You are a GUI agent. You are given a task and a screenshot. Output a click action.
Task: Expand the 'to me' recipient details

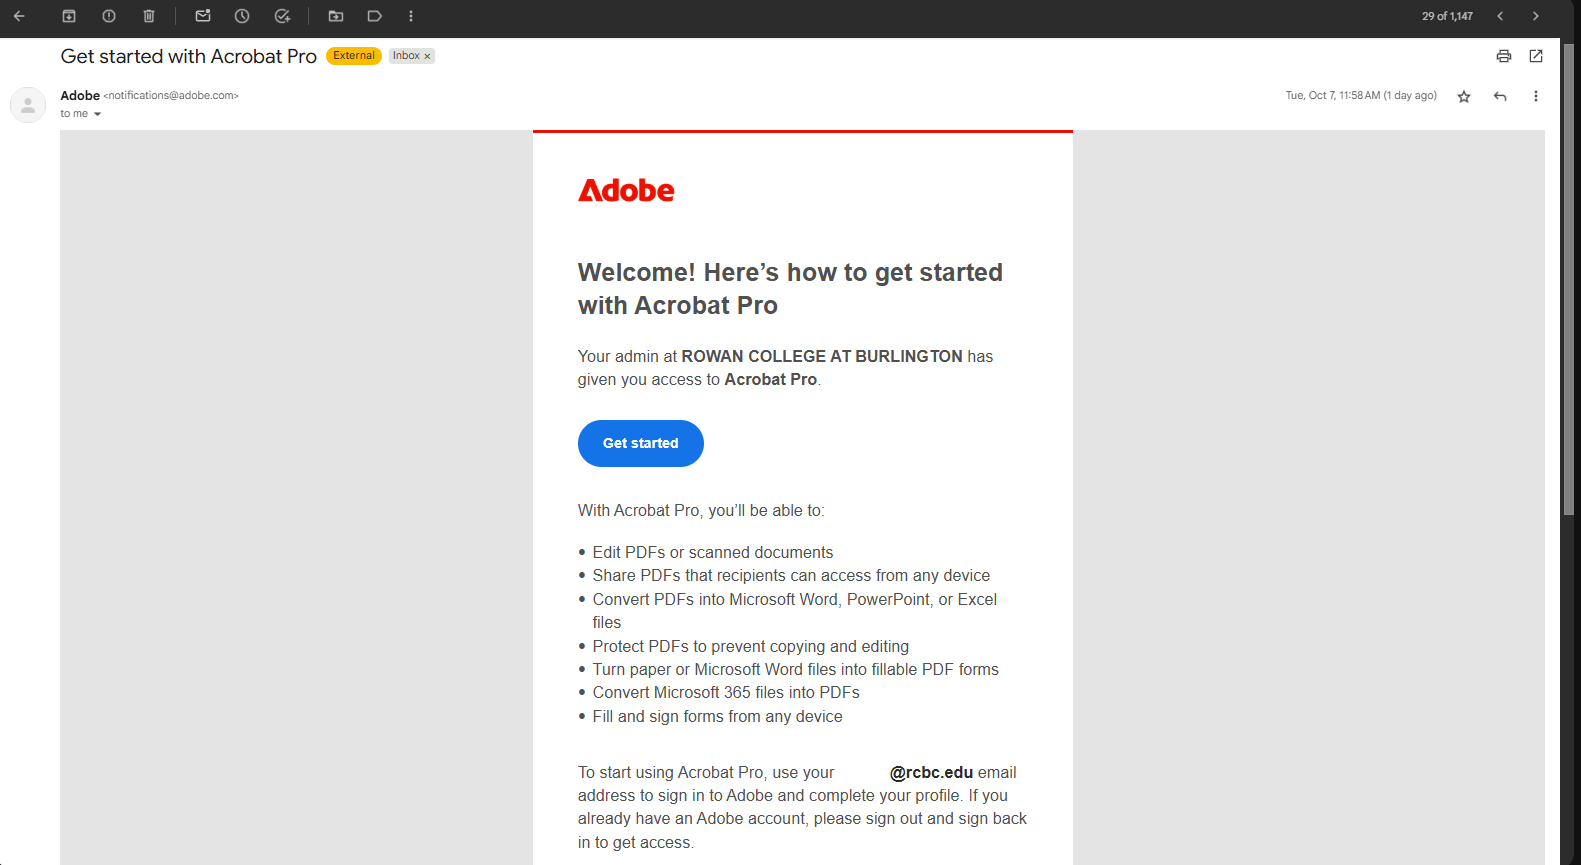click(97, 114)
